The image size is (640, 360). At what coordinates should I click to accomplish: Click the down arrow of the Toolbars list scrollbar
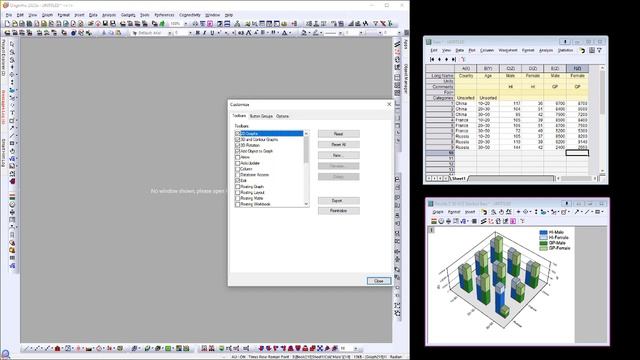pyautogui.click(x=306, y=204)
